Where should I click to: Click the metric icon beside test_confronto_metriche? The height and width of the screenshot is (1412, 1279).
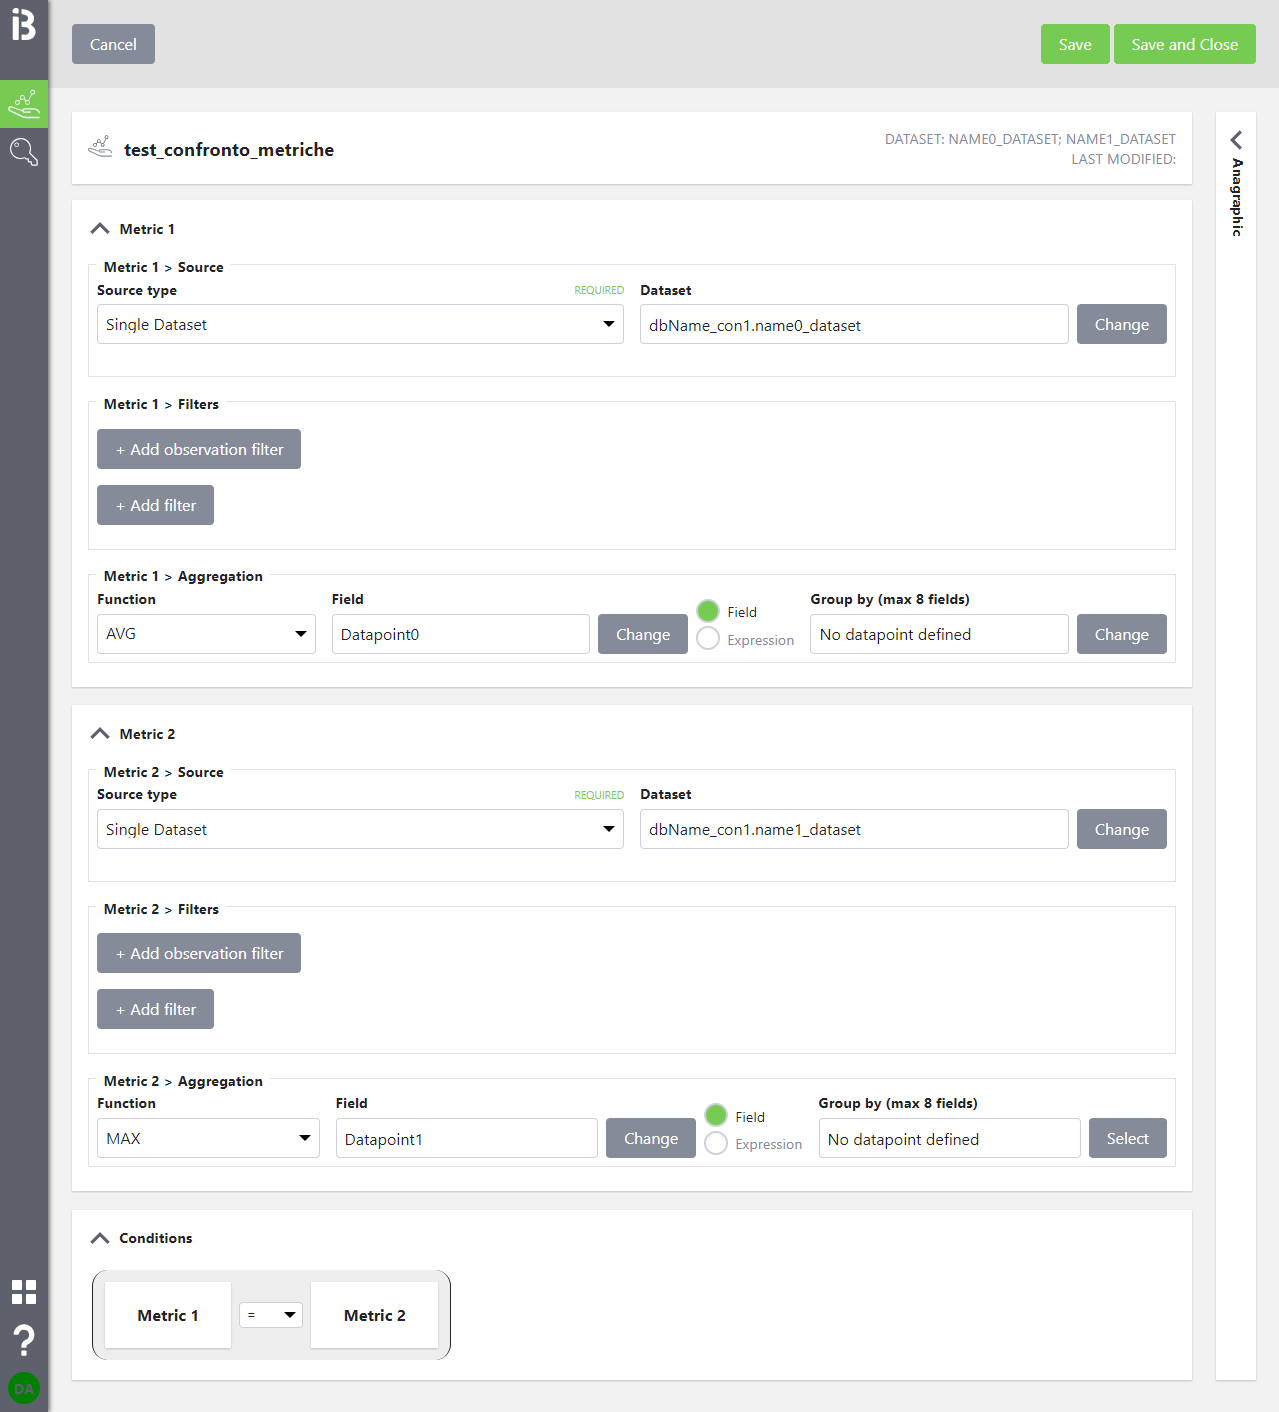(x=100, y=148)
